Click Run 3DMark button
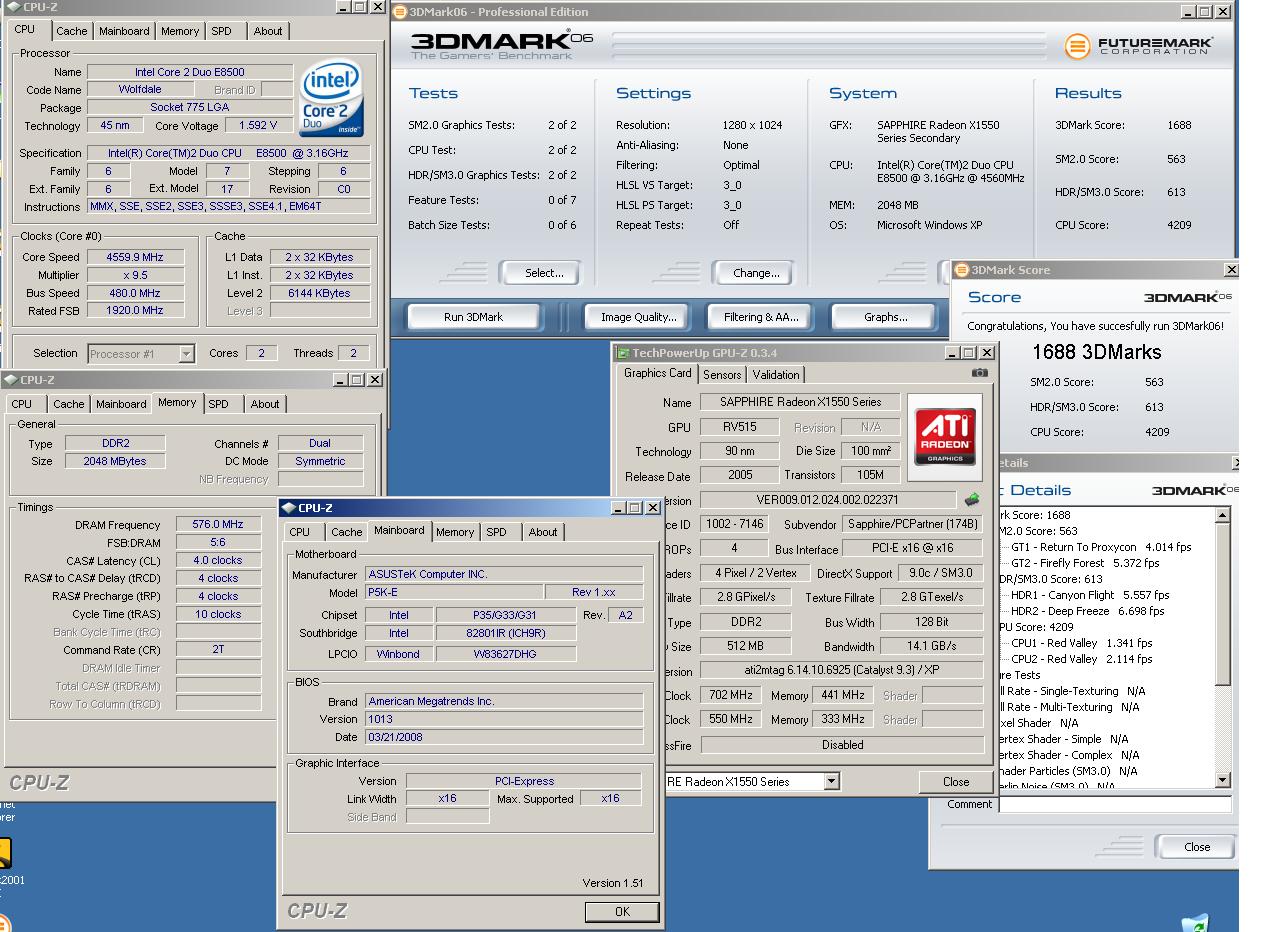The height and width of the screenshot is (932, 1280). 473,317
